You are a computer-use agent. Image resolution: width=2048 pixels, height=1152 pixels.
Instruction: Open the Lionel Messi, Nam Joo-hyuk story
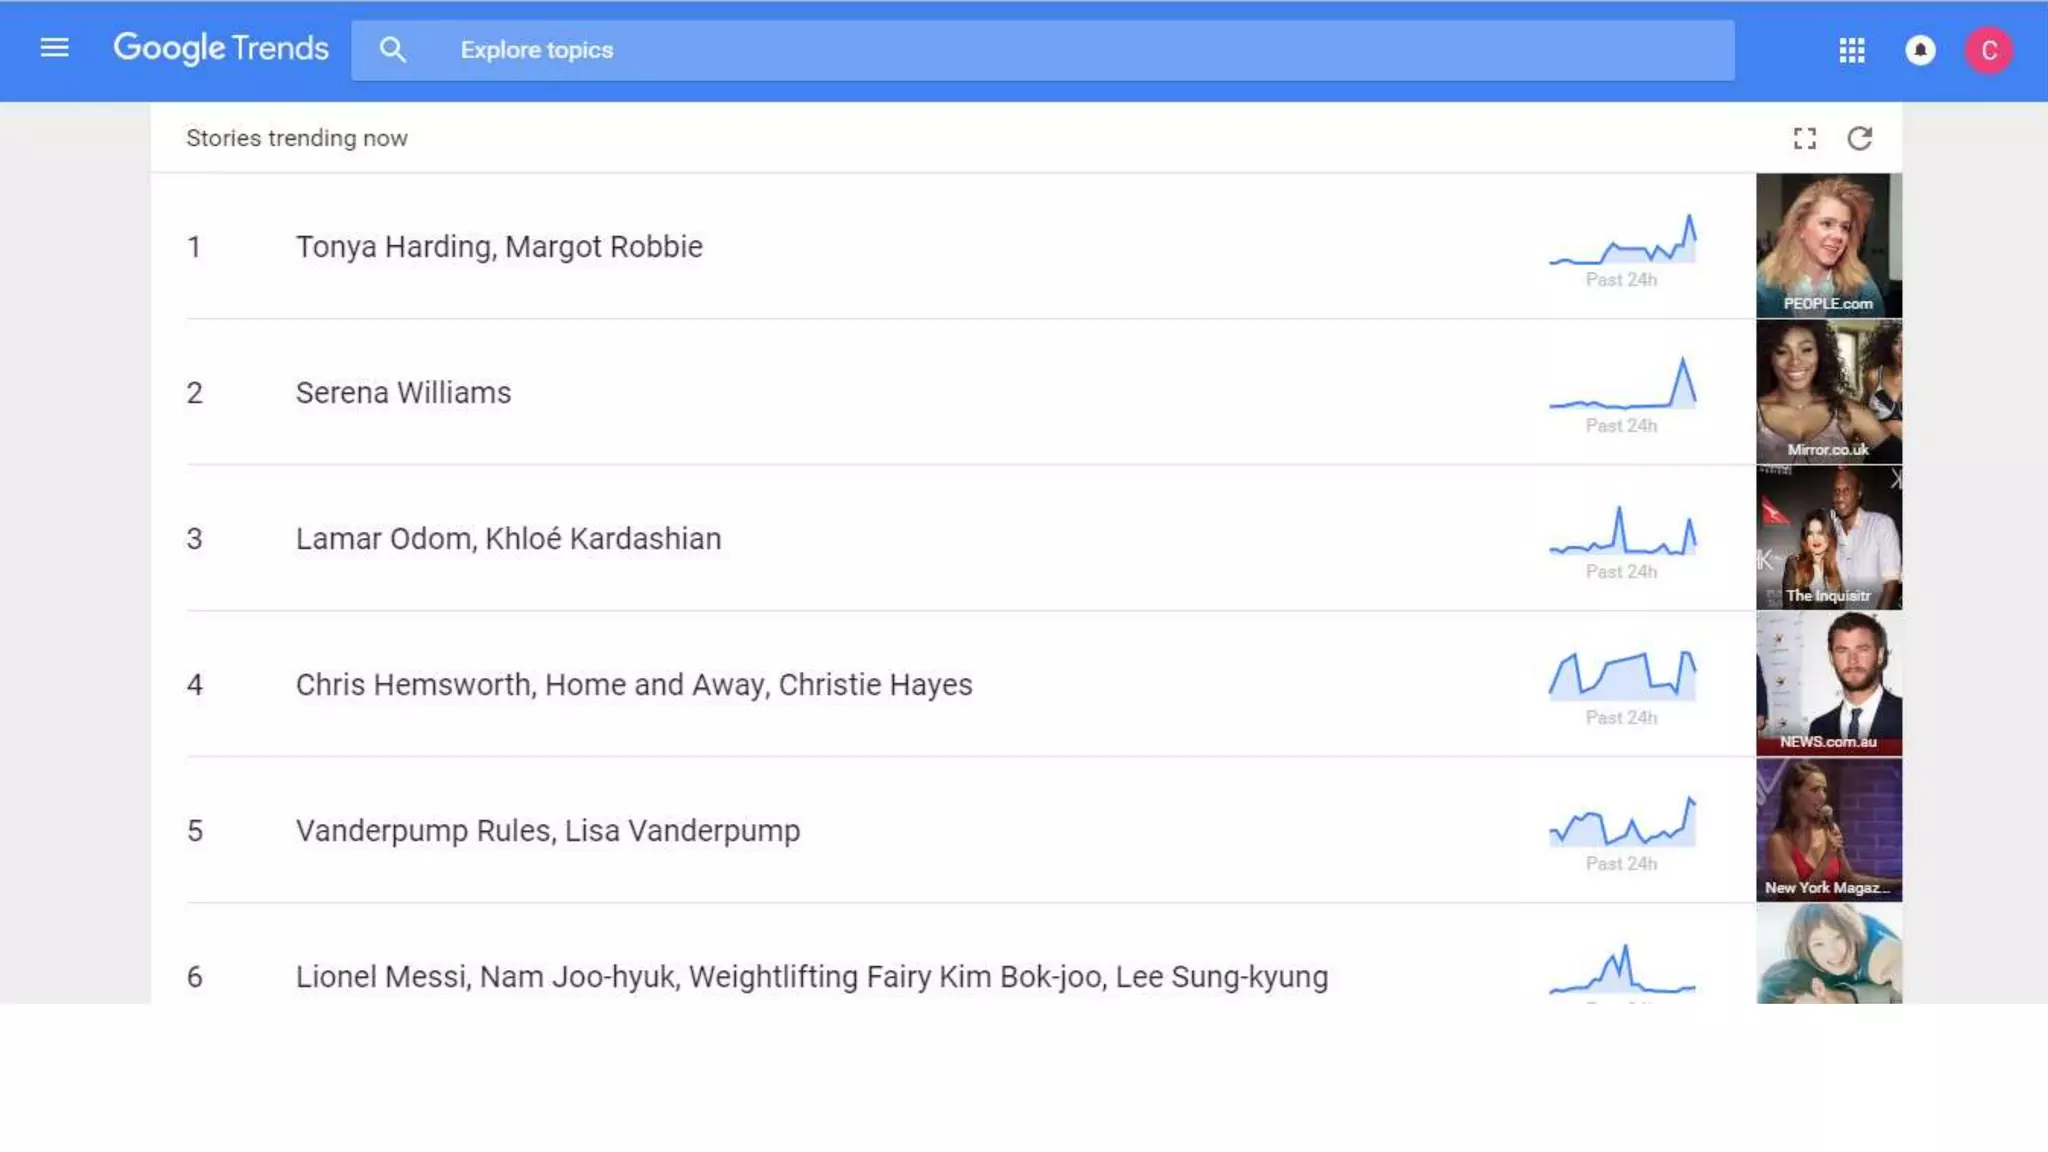point(811,976)
